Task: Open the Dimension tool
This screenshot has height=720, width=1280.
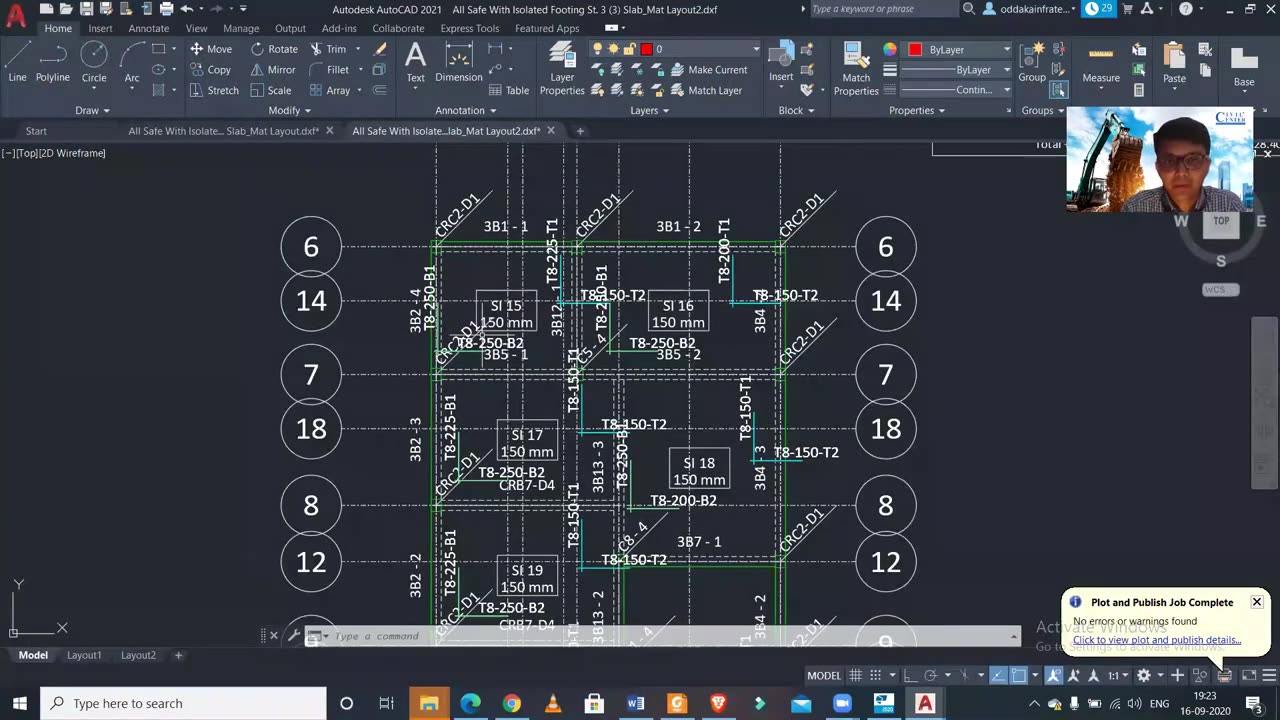Action: coord(459,62)
